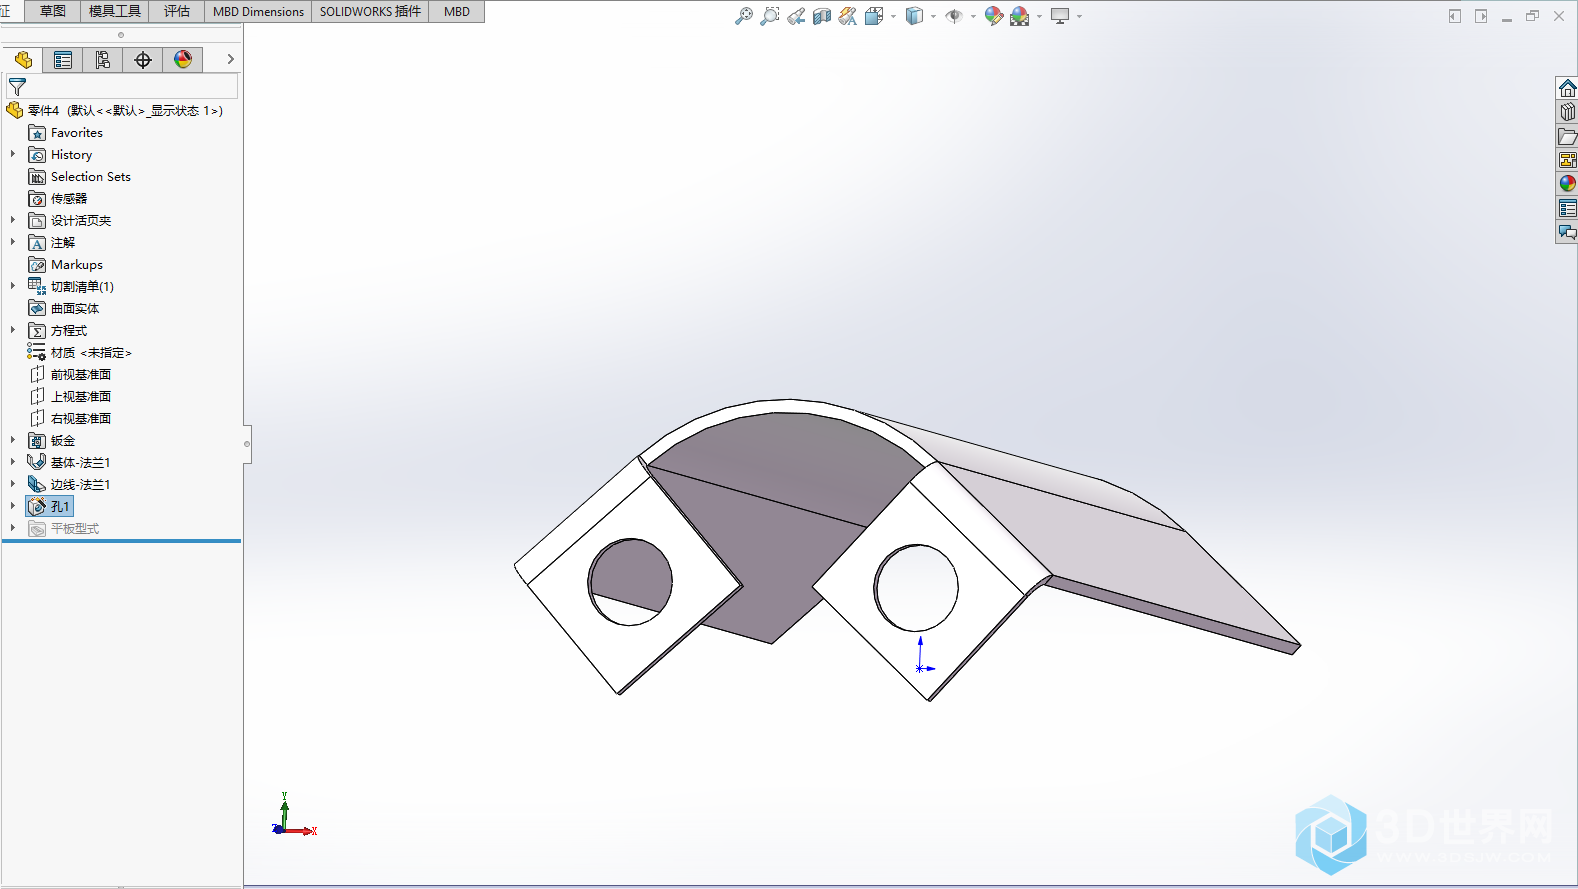This screenshot has width=1578, height=889.
Task: Expand more manager tabs with chevron
Action: tap(230, 60)
